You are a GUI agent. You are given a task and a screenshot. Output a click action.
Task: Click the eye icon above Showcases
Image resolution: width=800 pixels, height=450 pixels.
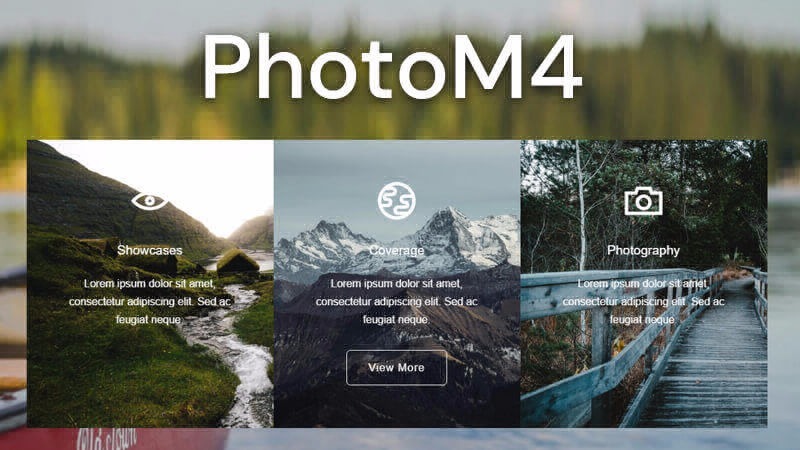click(149, 201)
